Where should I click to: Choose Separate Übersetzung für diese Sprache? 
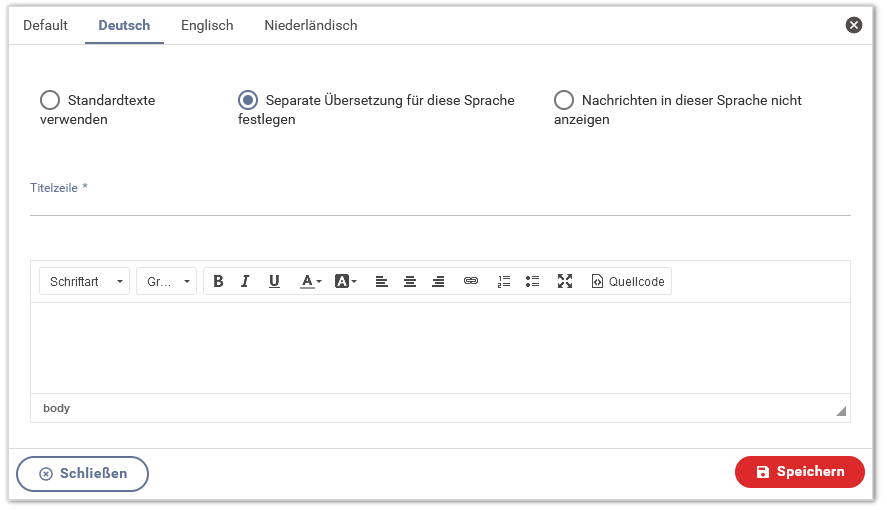point(248,100)
